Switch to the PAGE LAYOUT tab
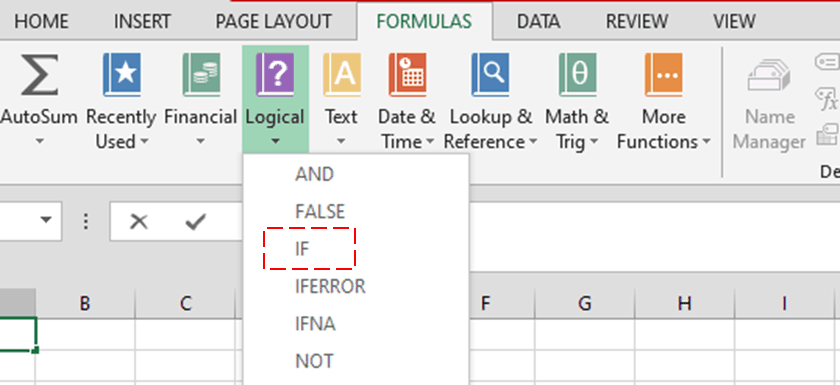This screenshot has height=385, width=840. [x=273, y=22]
